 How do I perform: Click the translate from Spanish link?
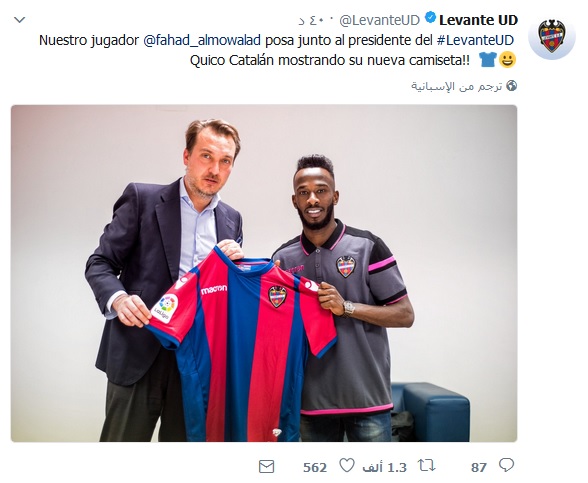tap(457, 86)
